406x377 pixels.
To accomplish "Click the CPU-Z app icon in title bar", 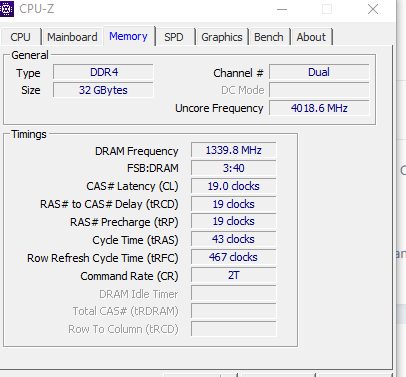I will point(6,9).
